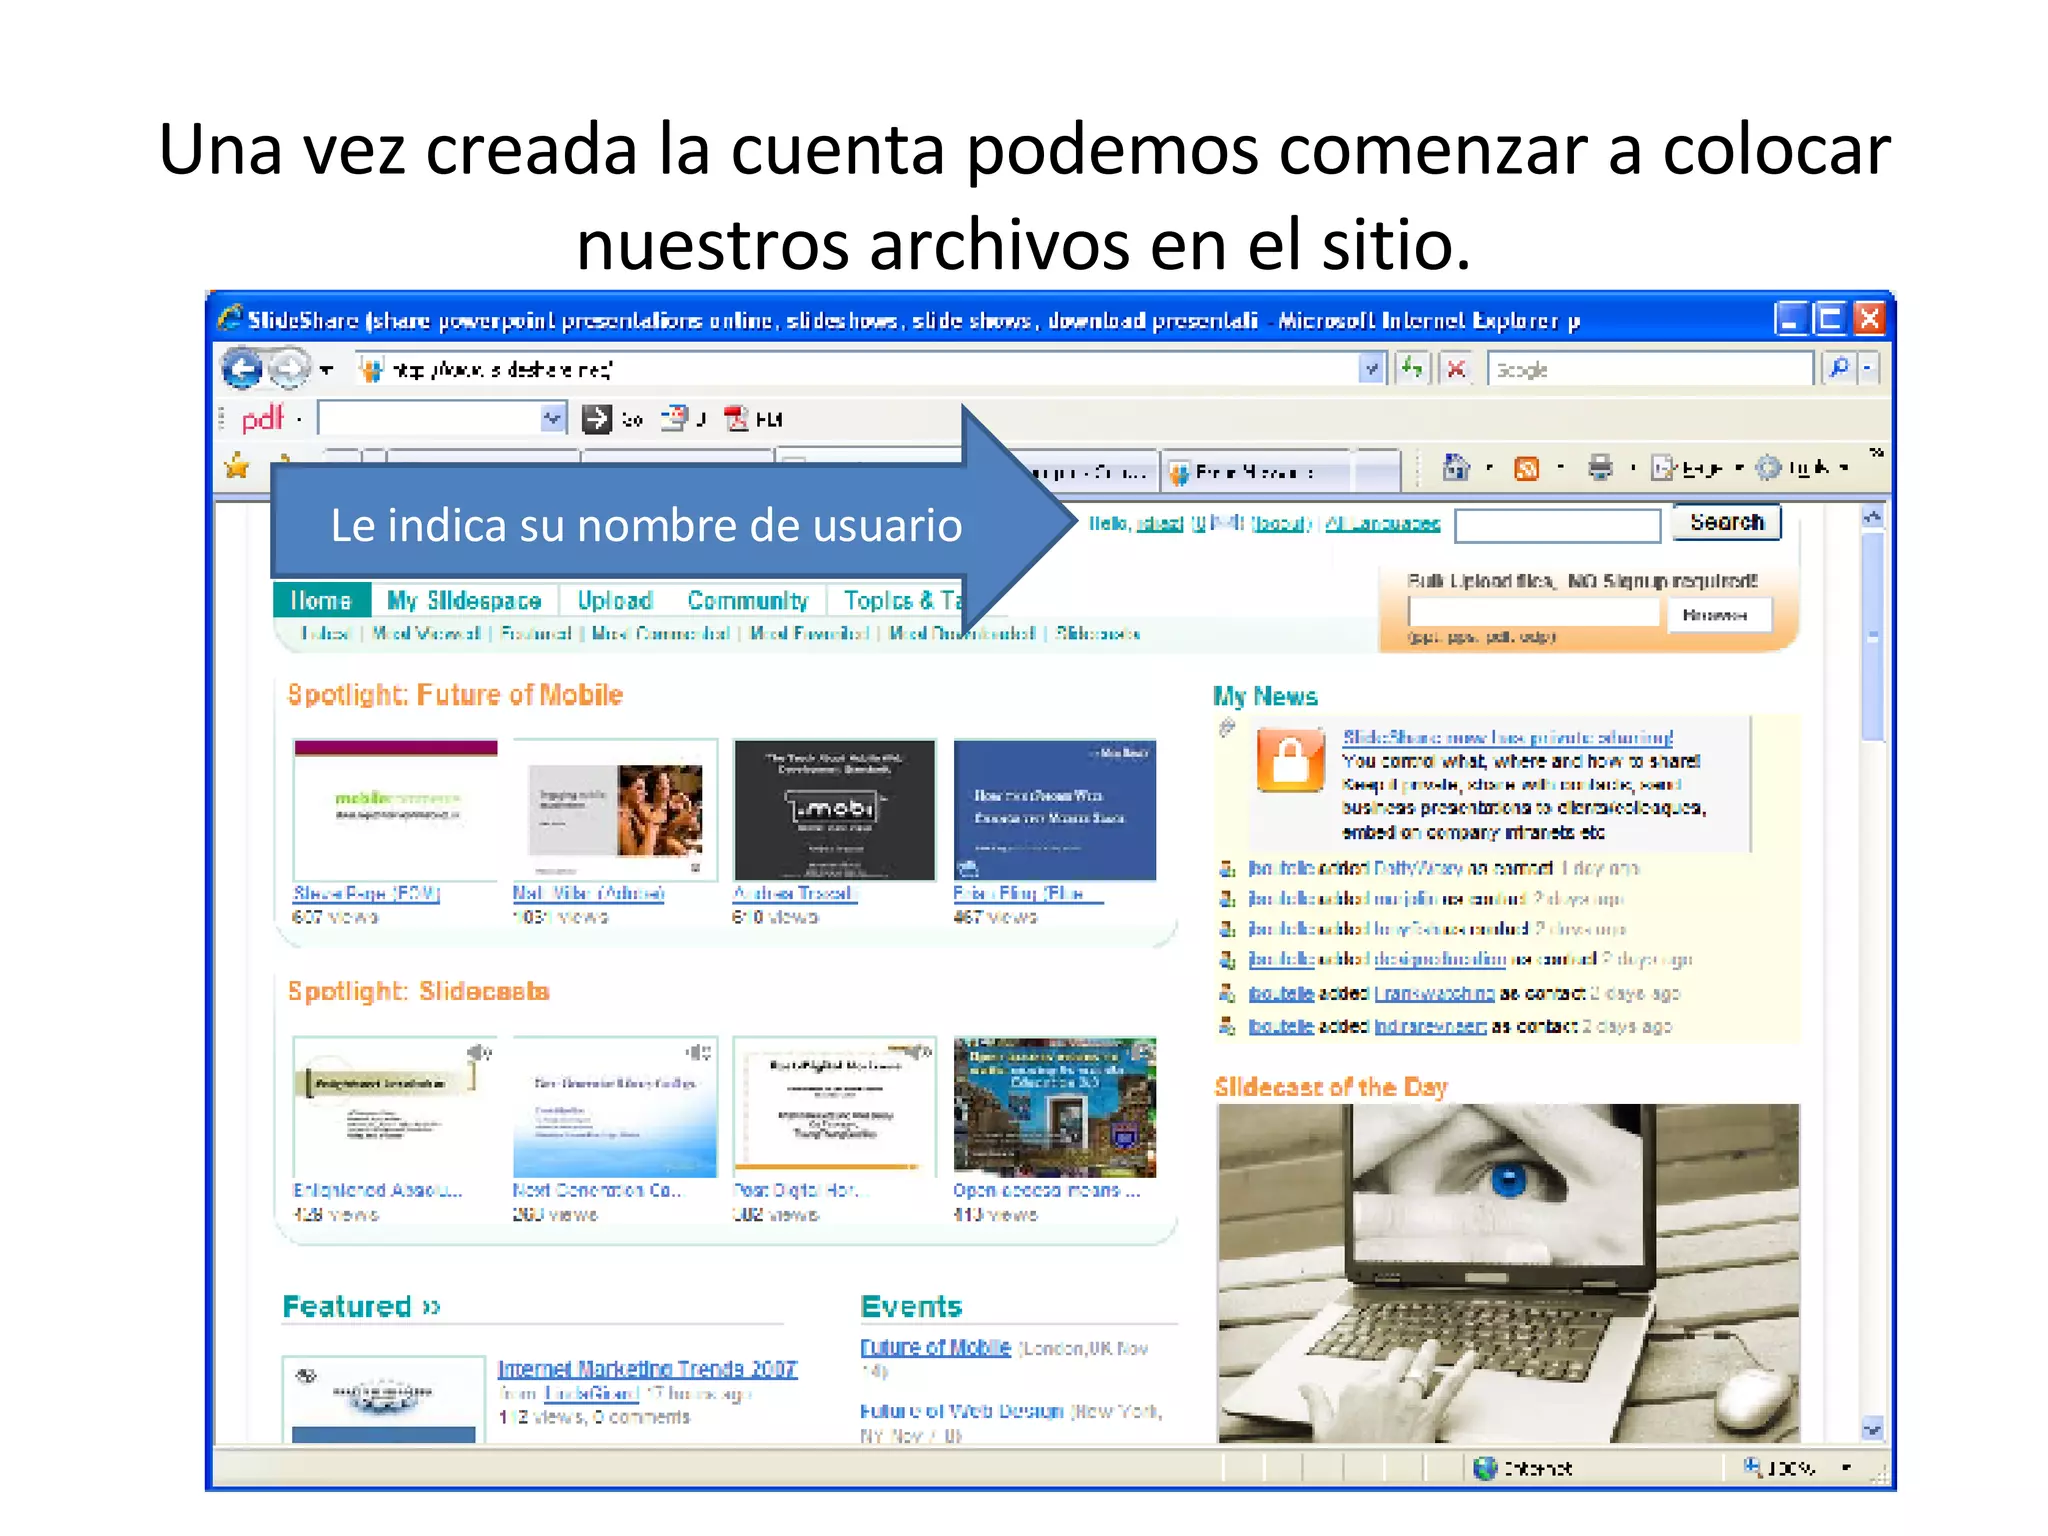Open the Home button dropdown arrow
Viewport: 2048px width, 1536px height.
(x=1489, y=468)
